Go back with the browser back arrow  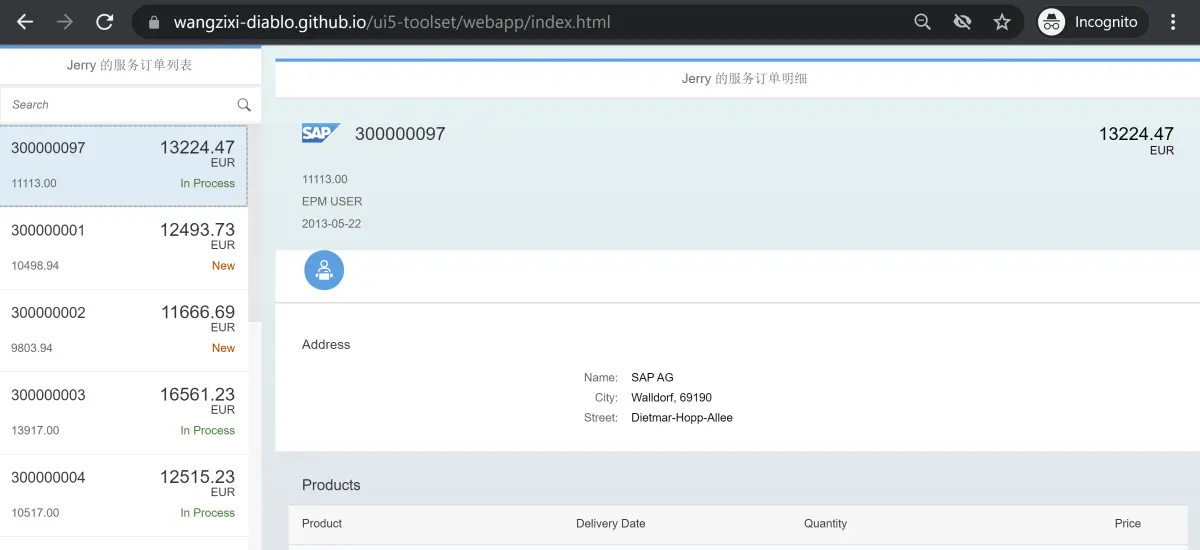click(25, 22)
